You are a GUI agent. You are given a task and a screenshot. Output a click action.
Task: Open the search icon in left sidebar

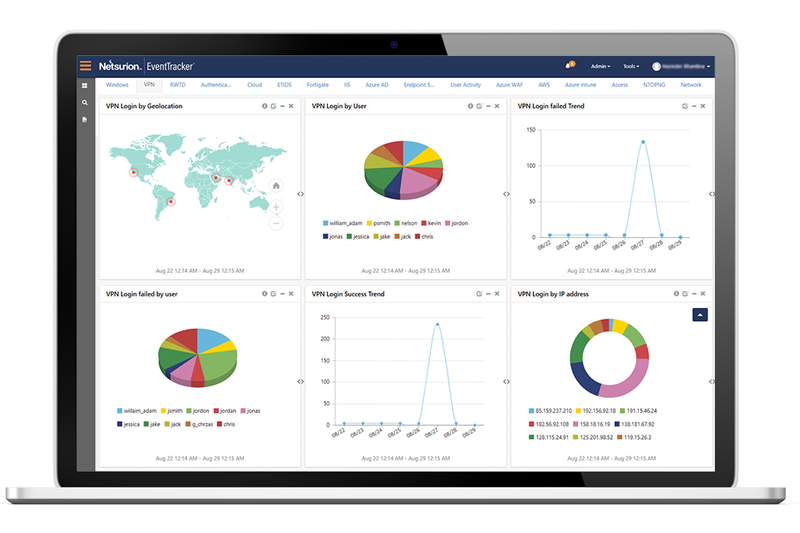[85, 103]
